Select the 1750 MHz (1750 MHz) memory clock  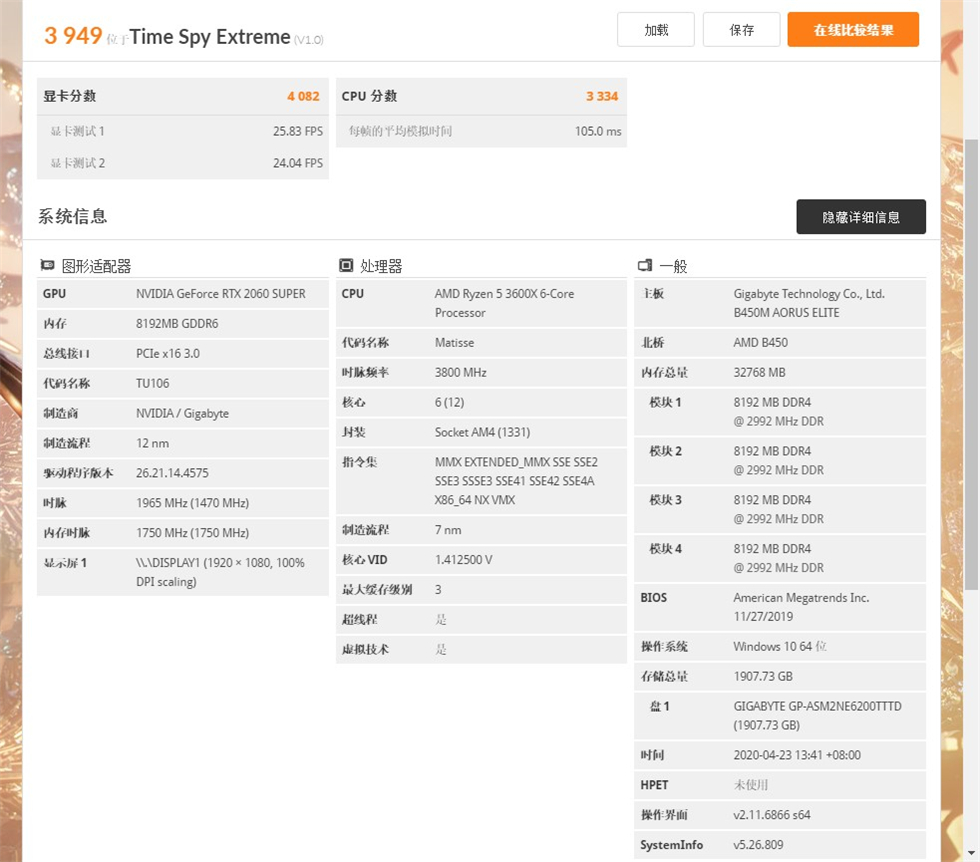click(192, 533)
